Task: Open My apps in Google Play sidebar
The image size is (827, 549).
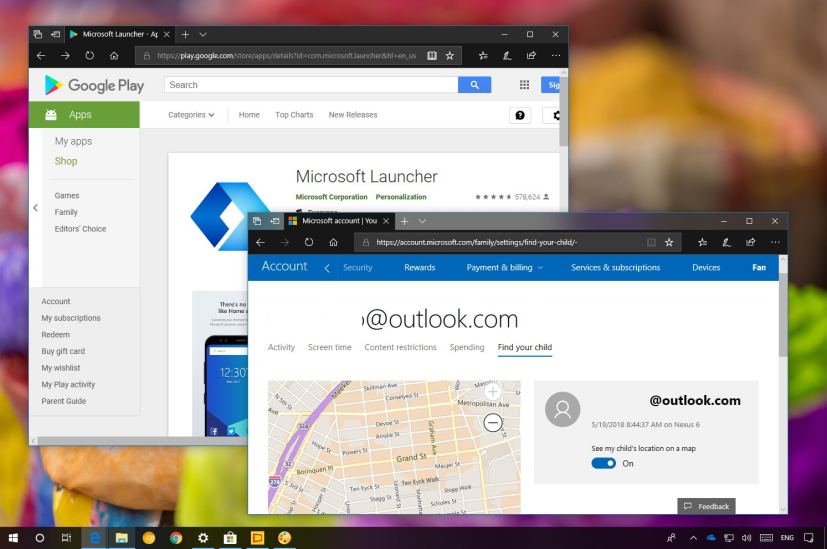Action: pyautogui.click(x=73, y=141)
